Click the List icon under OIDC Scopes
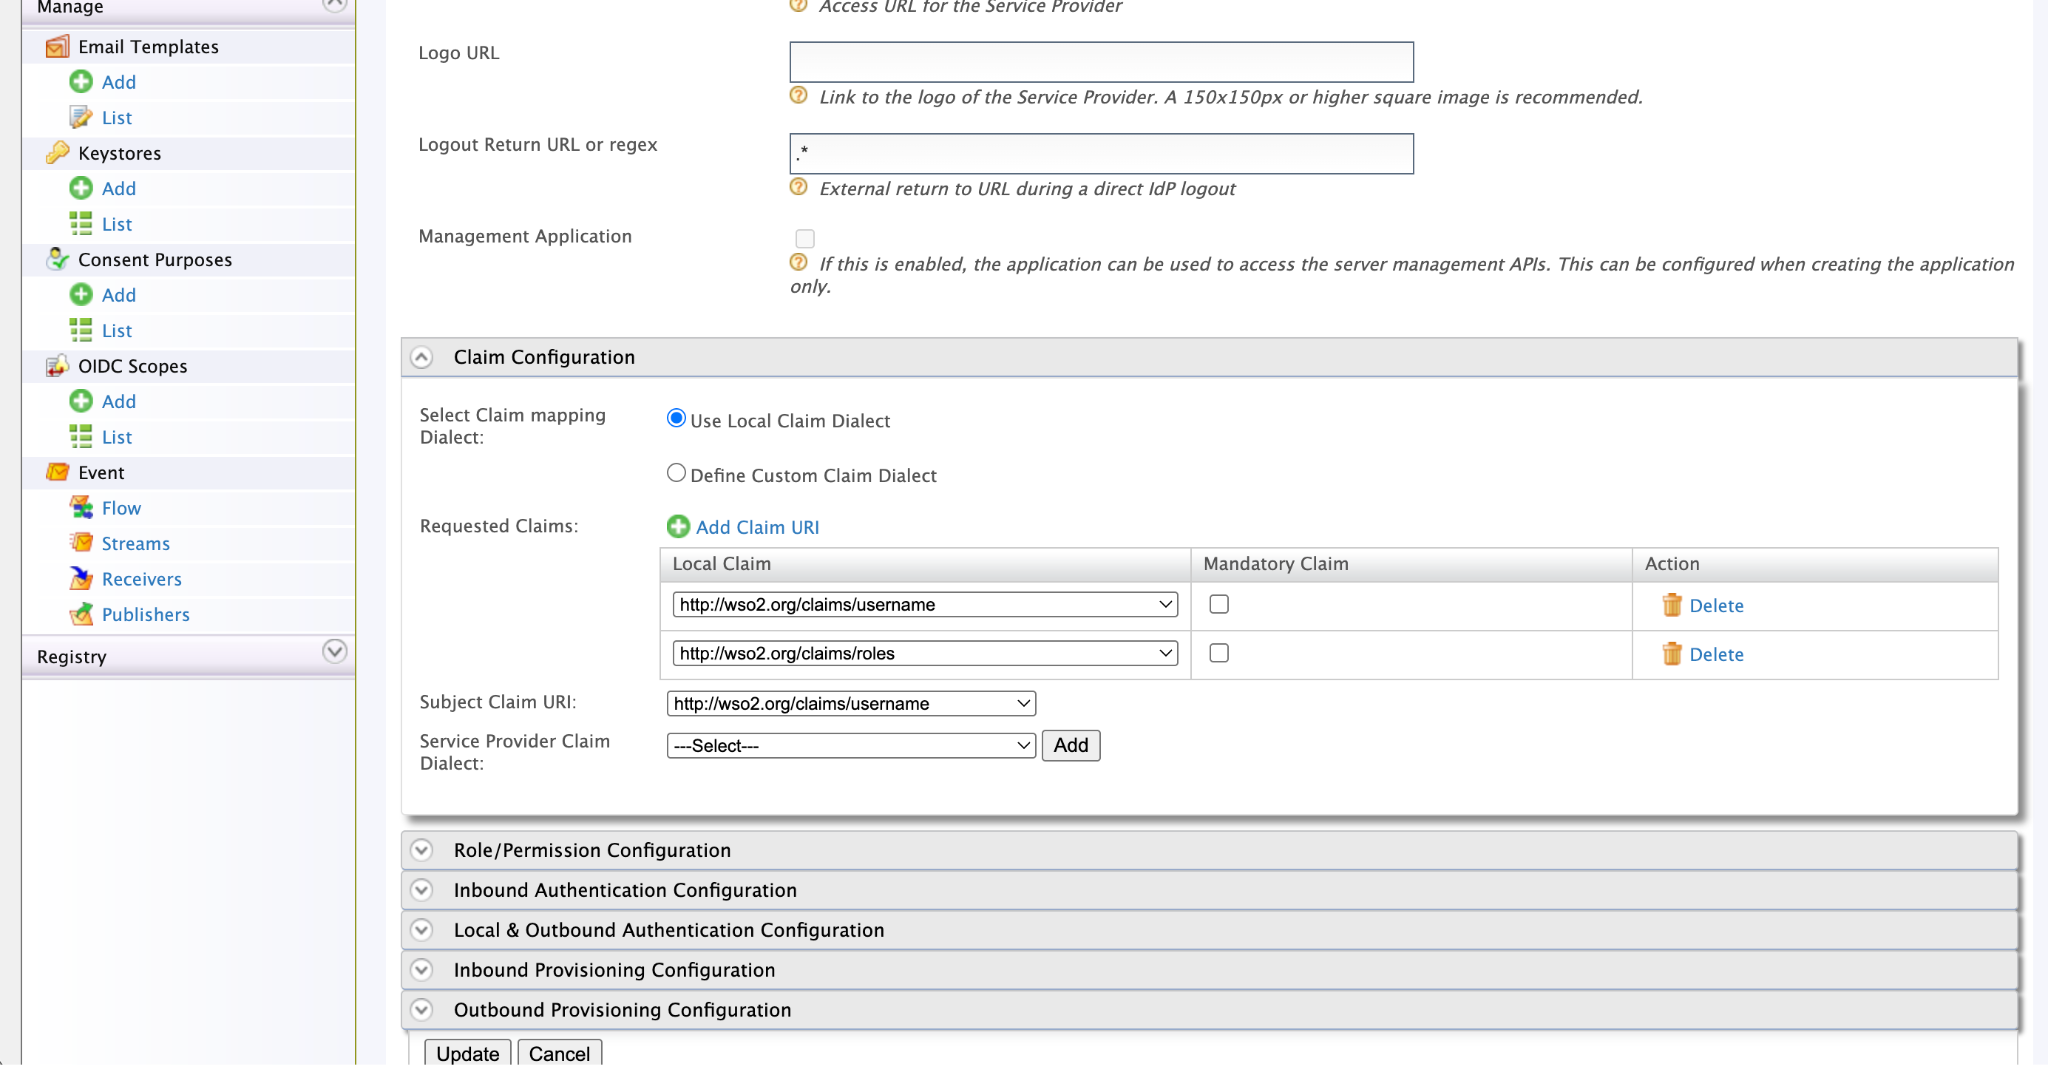The width and height of the screenshot is (2048, 1065). pos(81,437)
